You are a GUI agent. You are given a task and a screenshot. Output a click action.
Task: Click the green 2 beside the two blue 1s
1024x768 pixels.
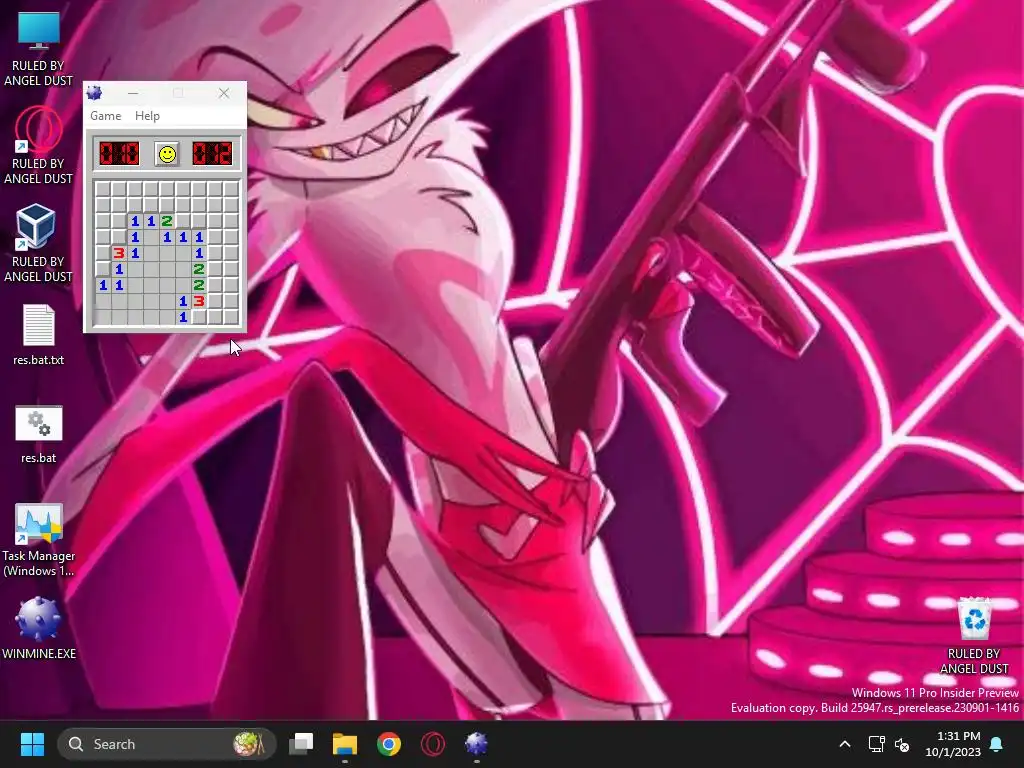point(167,221)
